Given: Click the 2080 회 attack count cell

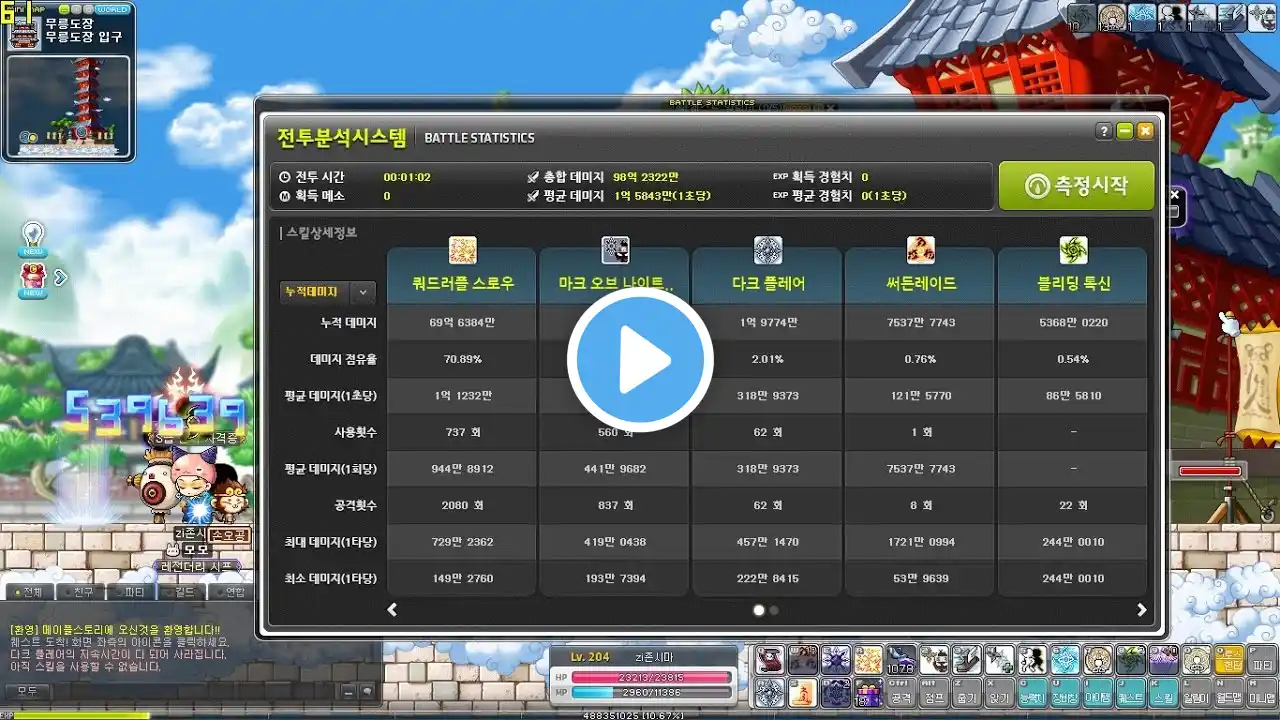Looking at the screenshot, I should (x=462, y=505).
